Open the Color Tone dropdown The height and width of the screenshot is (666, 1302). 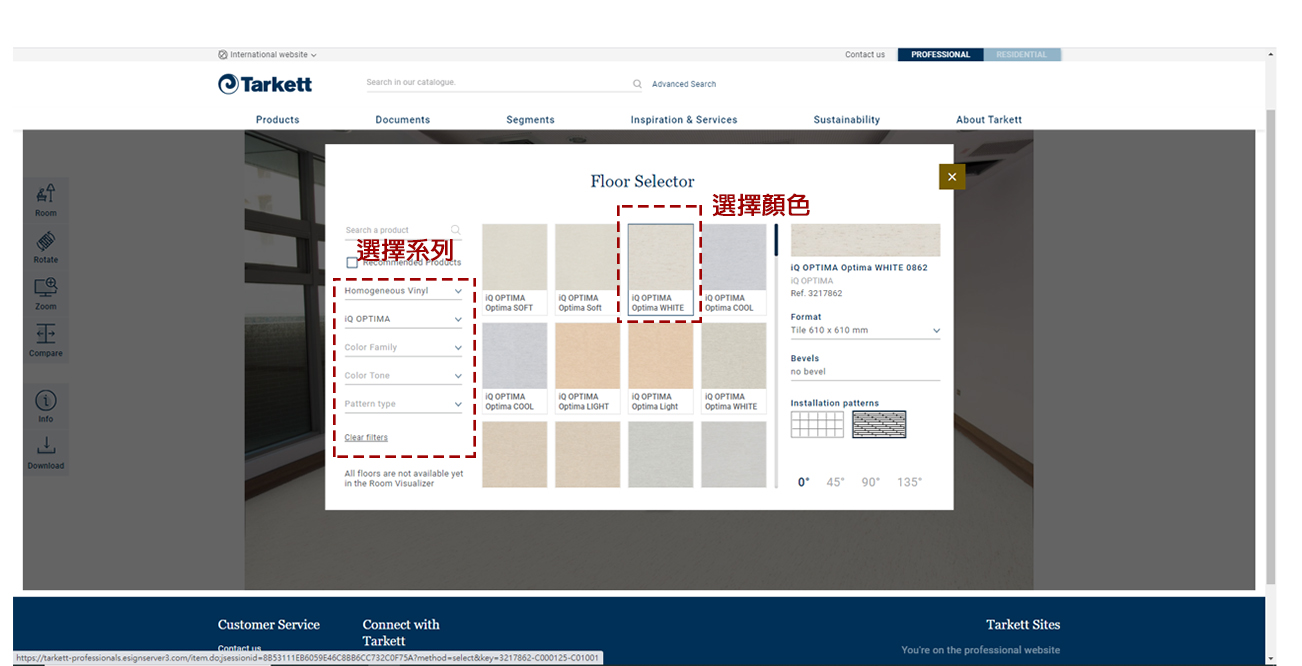pyautogui.click(x=404, y=375)
